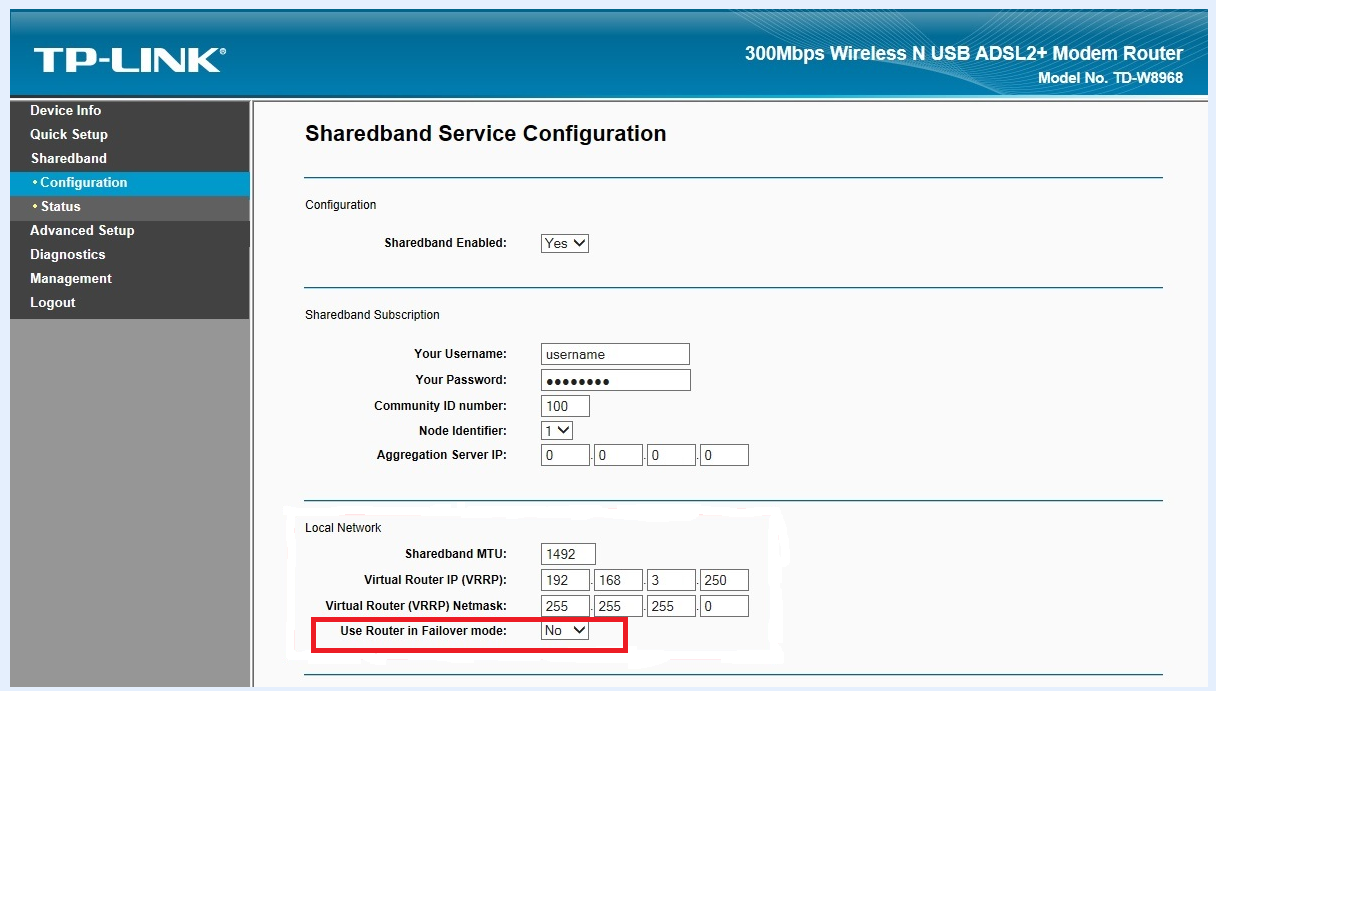Open Management section

point(71,279)
